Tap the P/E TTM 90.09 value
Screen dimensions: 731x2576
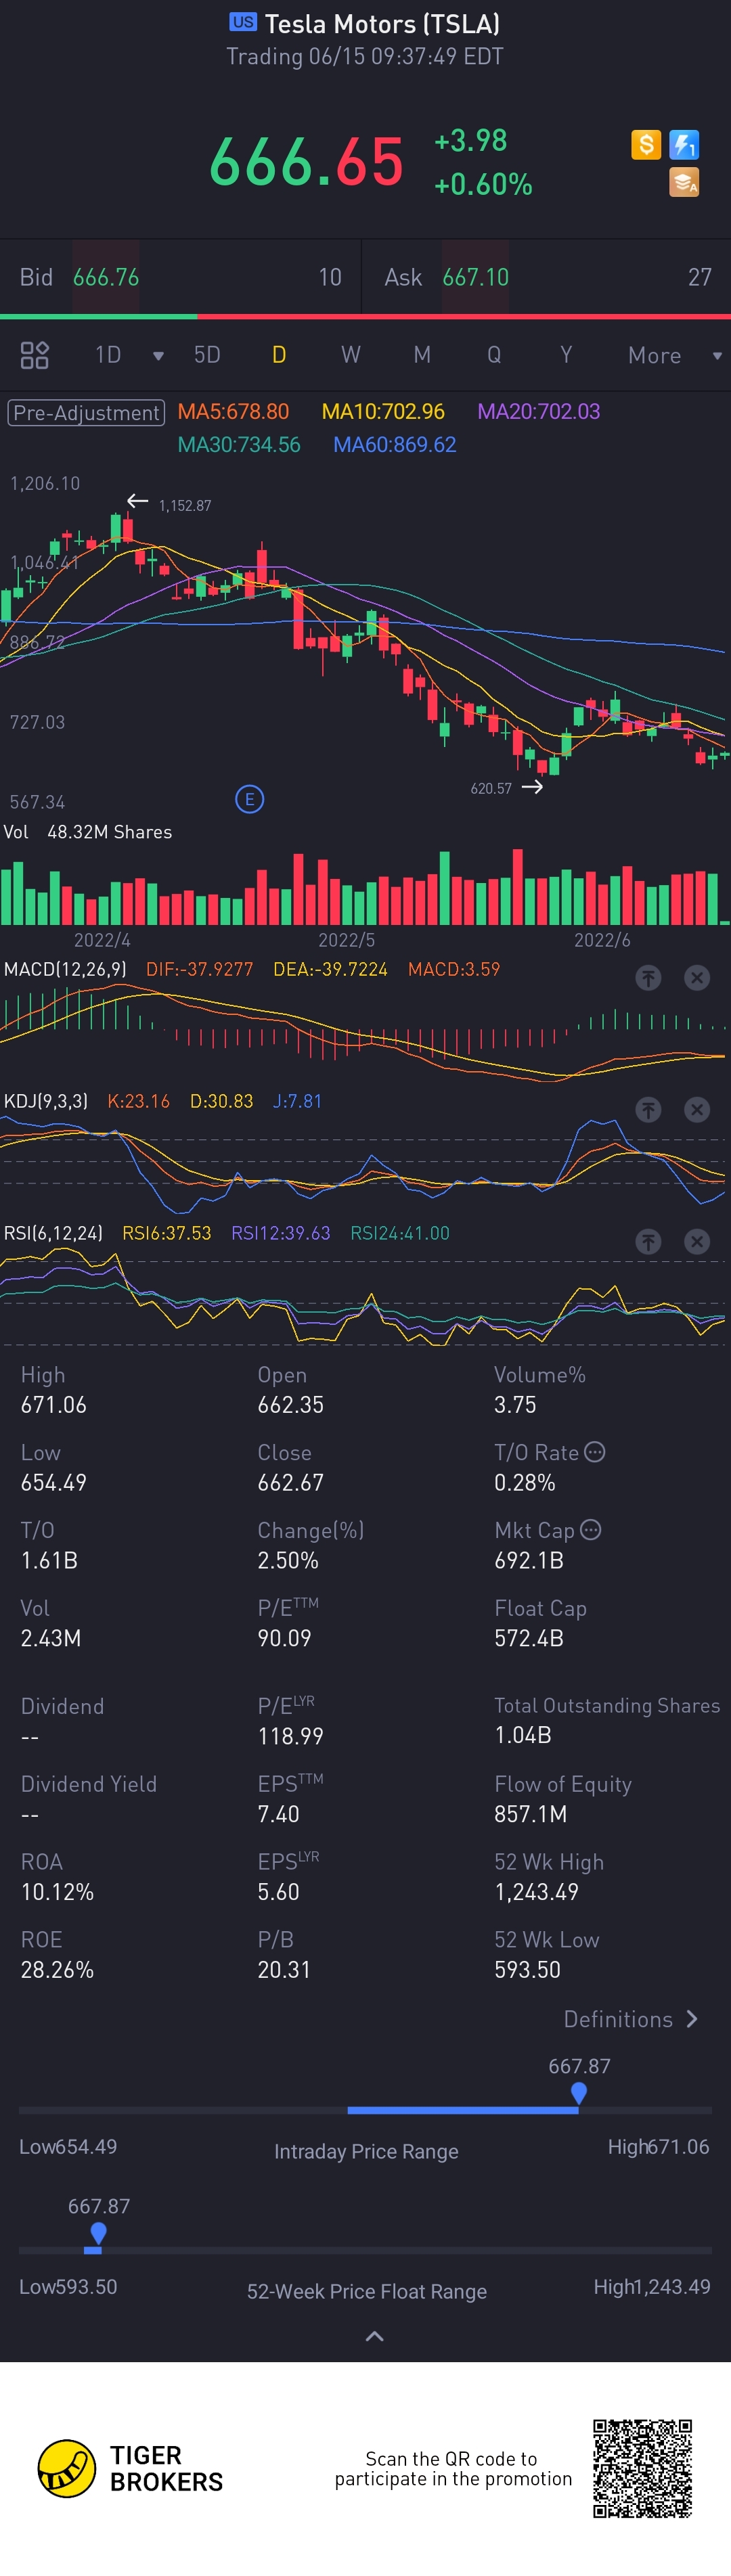[x=284, y=1638]
